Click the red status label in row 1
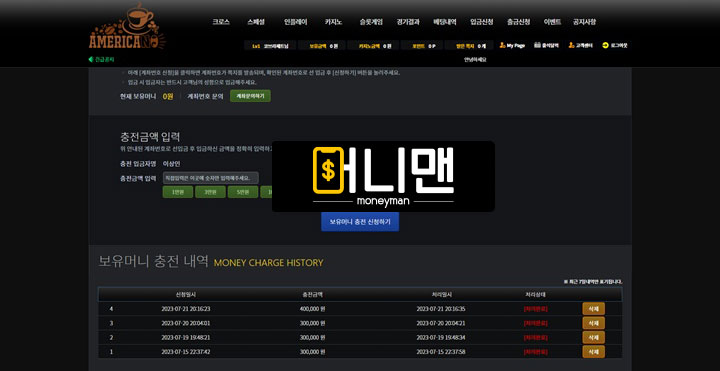The width and height of the screenshot is (720, 371). 535,352
